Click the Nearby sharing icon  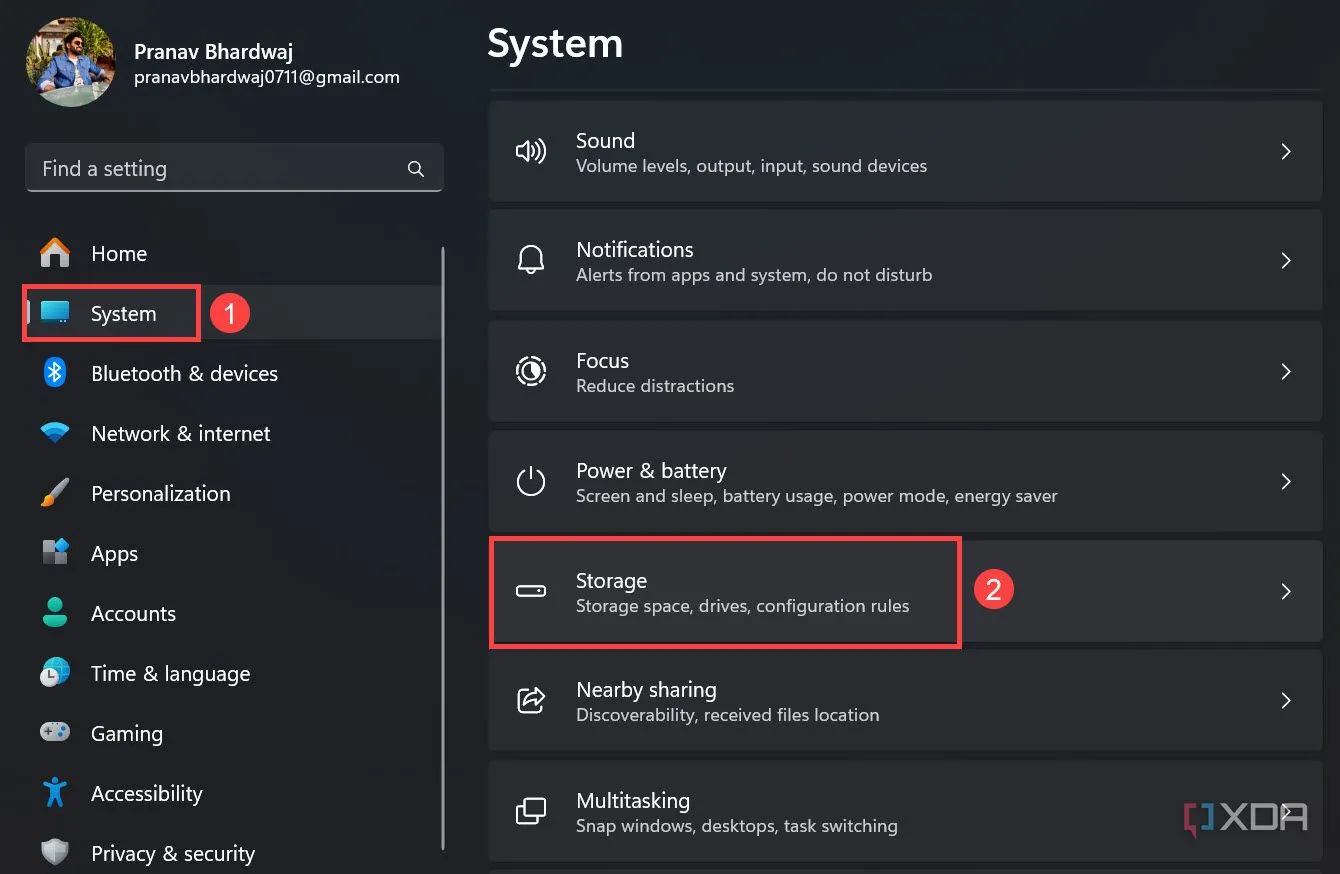pyautogui.click(x=531, y=701)
